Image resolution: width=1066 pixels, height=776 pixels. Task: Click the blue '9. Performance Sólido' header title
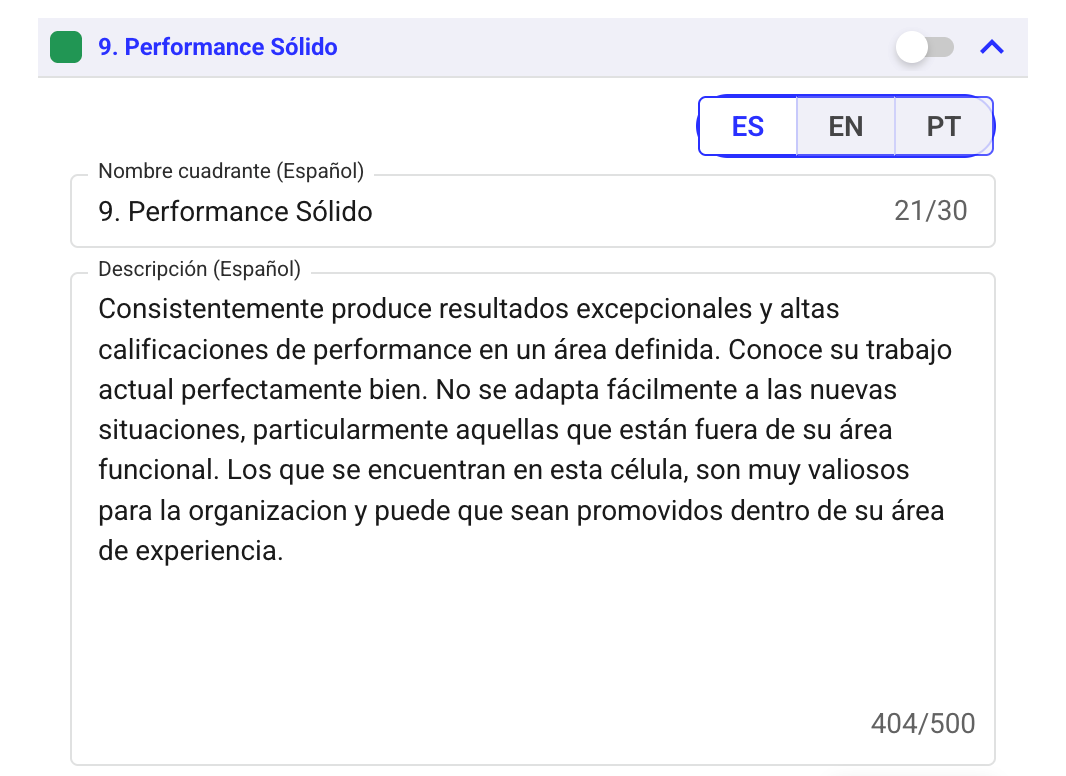[x=218, y=47]
